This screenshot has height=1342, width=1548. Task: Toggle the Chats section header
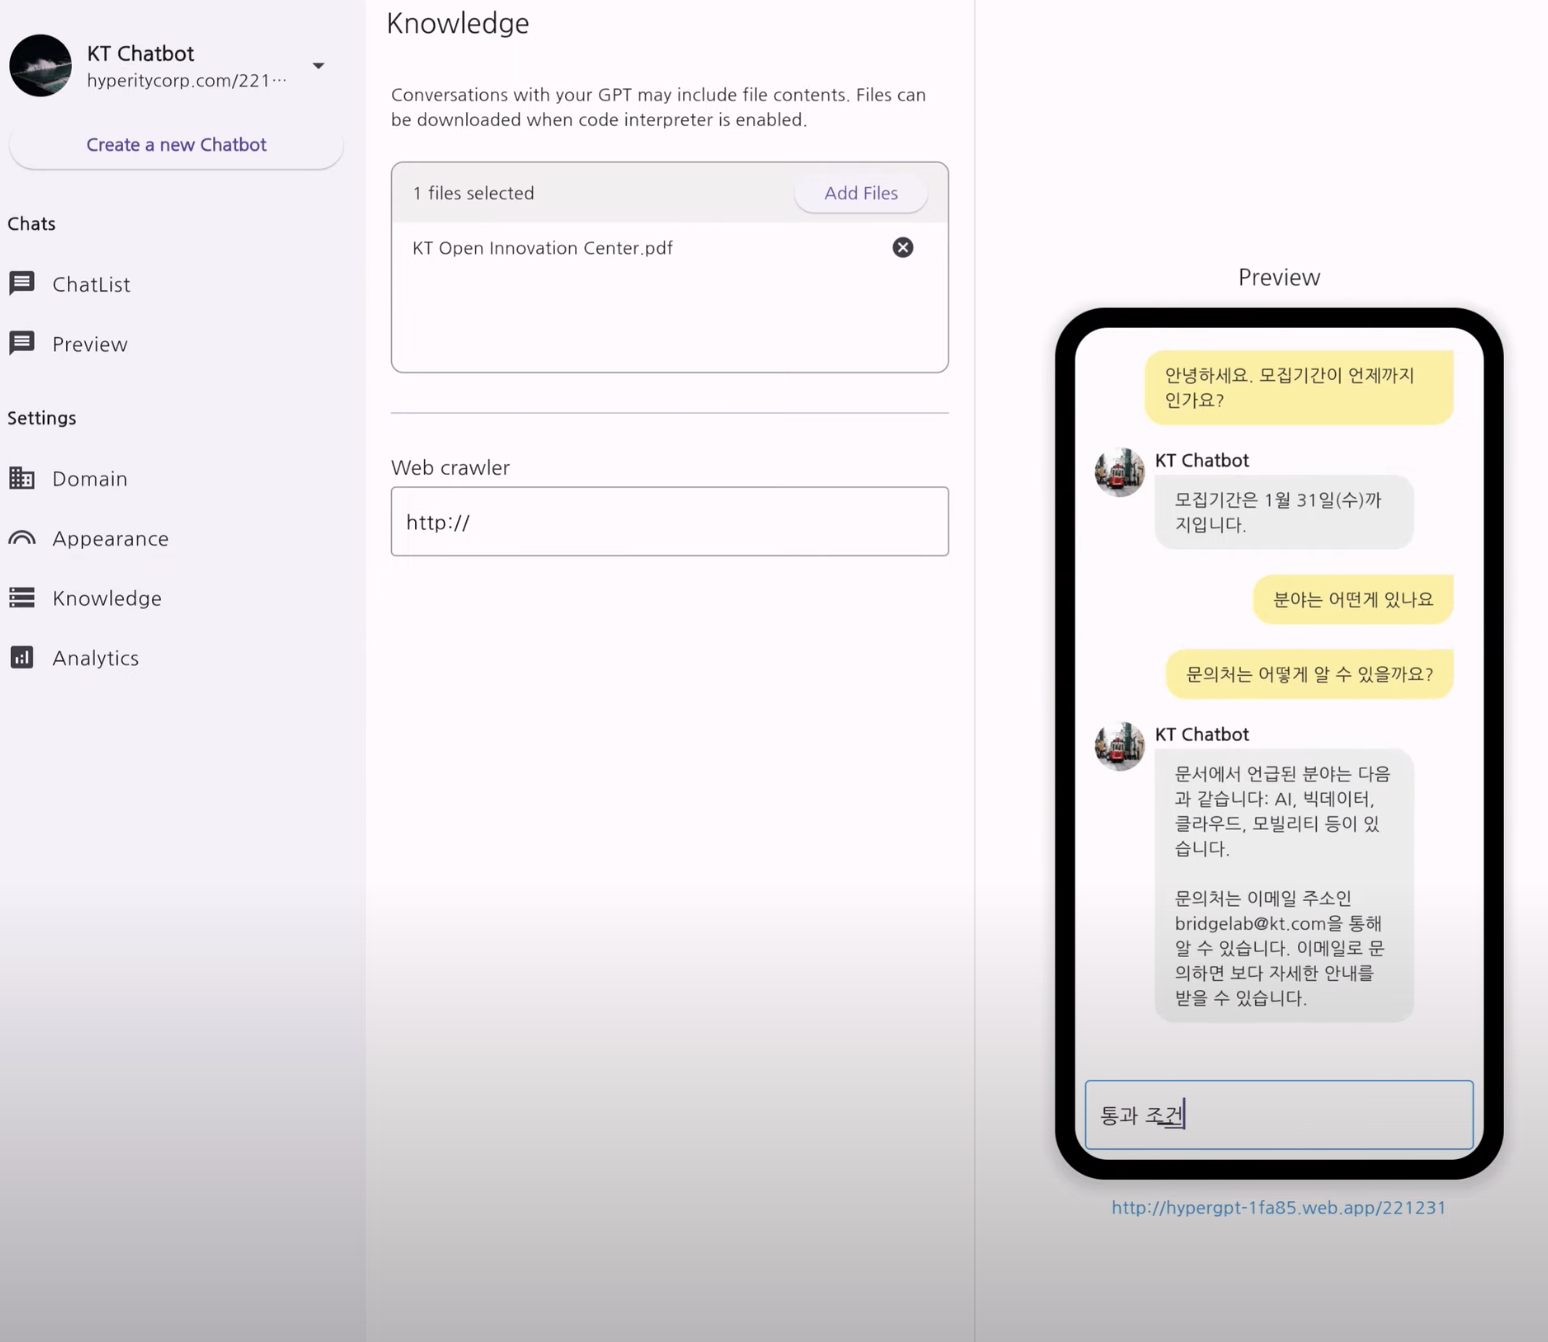tap(31, 223)
